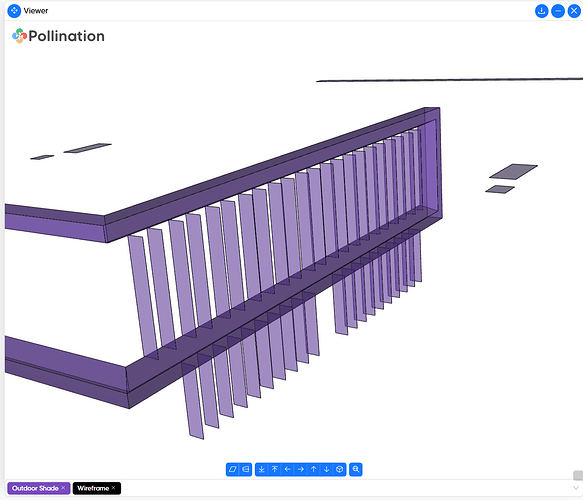
Task: Set camera to top view (up-to-line arrow)
Action: [x=275, y=469]
